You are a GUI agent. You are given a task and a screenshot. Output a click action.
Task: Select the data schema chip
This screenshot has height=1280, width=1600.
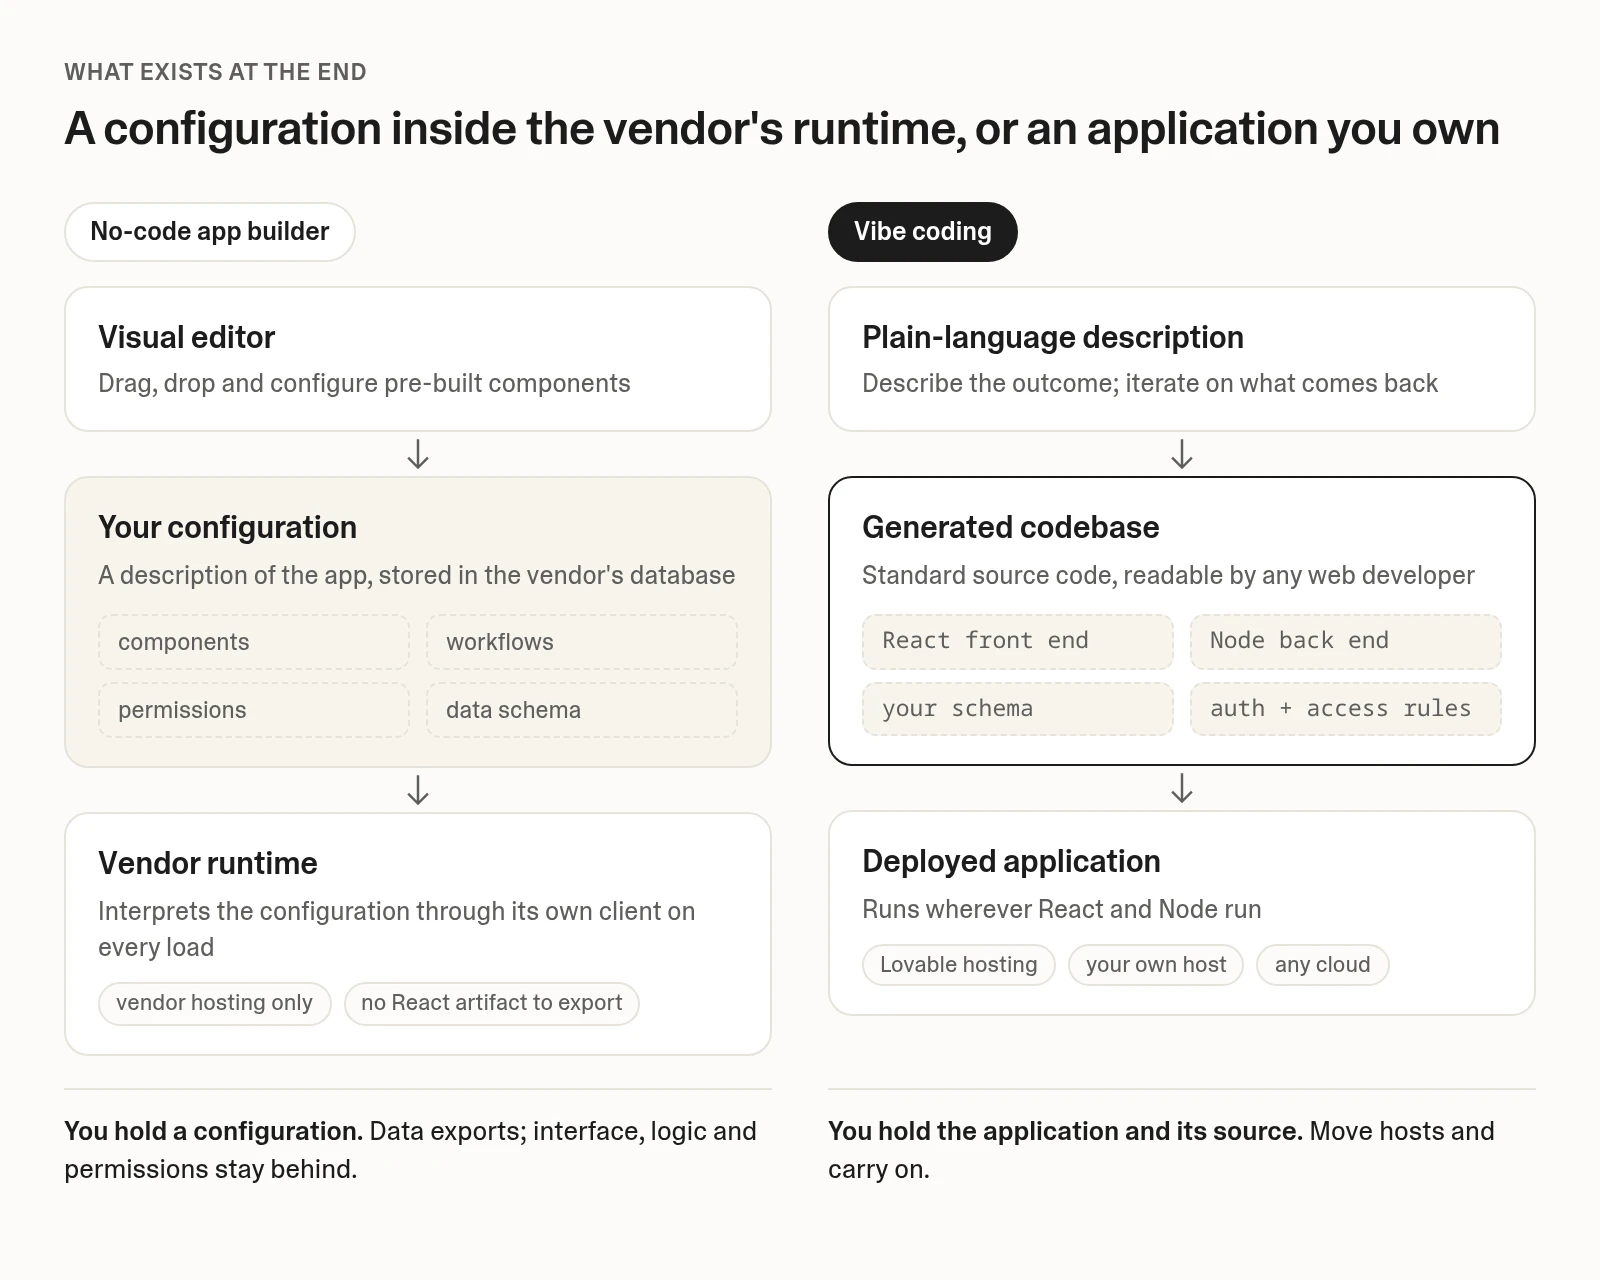582,710
